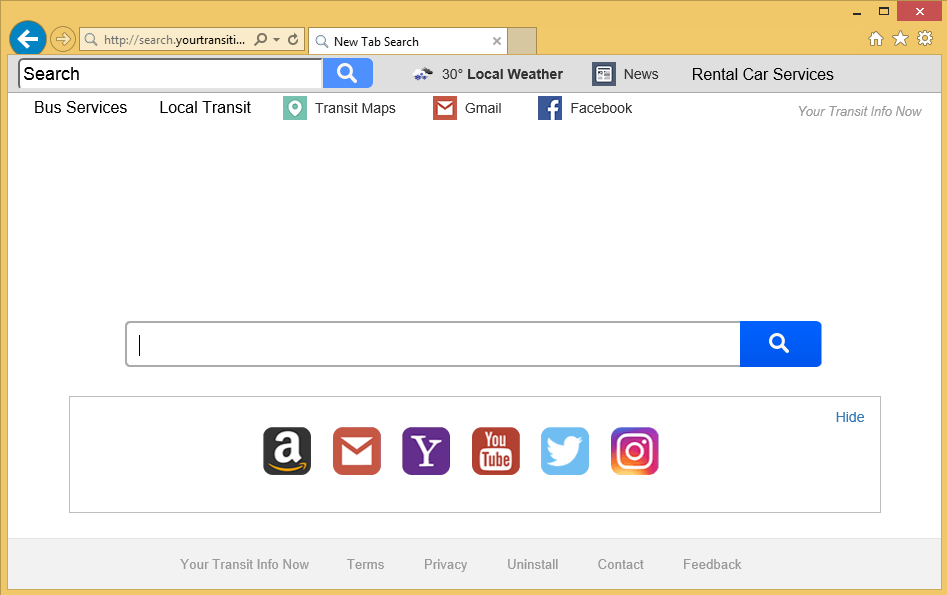Click the large blue search button
Viewport: 947px width, 595px height.
pos(780,344)
